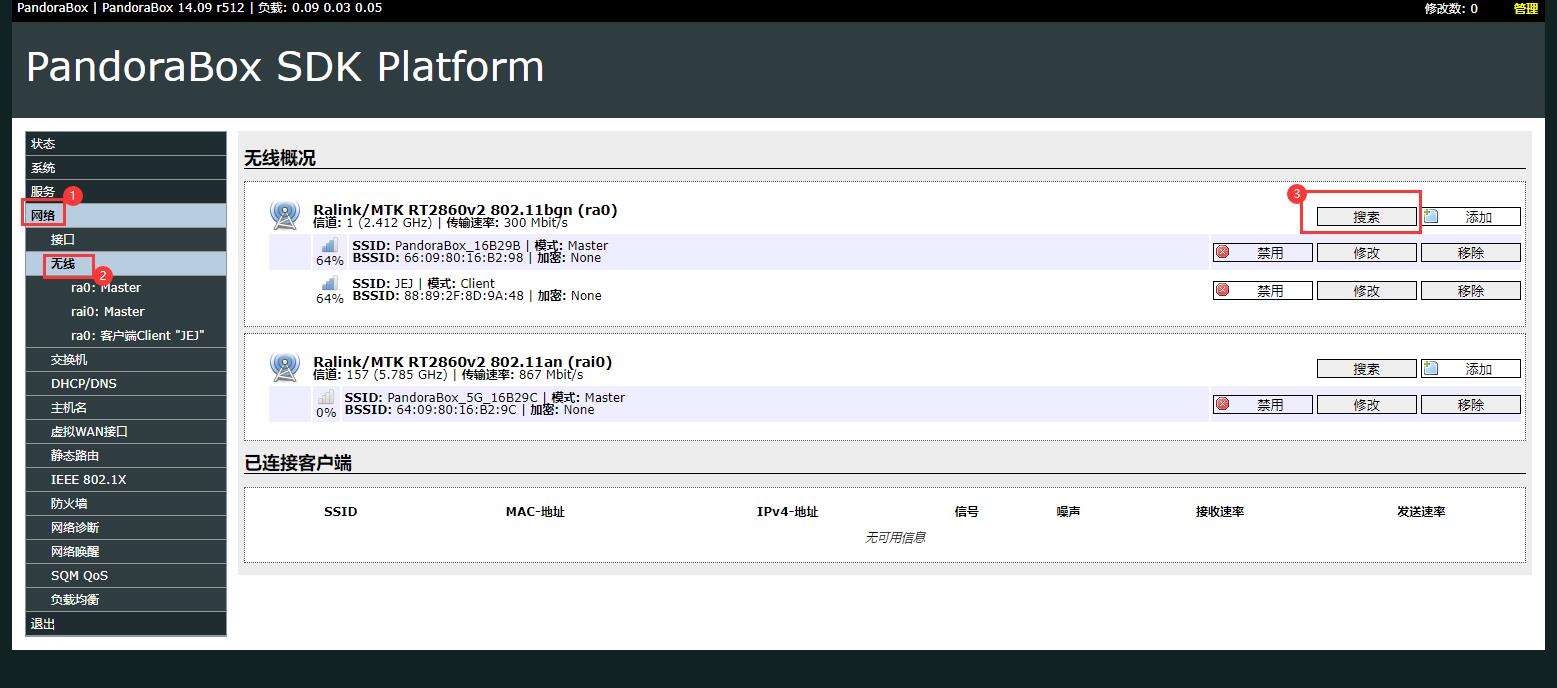Open ra0: 客户端Client "JEJ" entry
The image size is (1557, 688).
(x=126, y=336)
